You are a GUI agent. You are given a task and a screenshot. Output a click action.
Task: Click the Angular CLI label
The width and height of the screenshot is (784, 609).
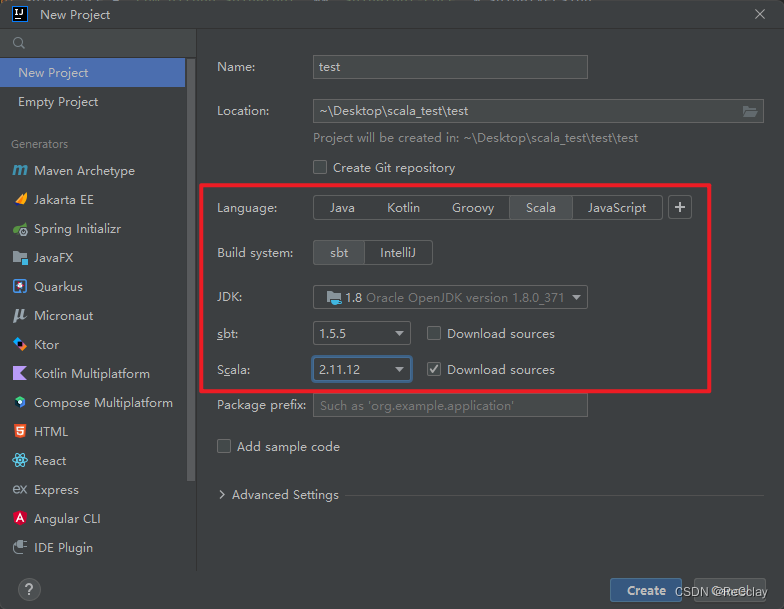point(67,518)
